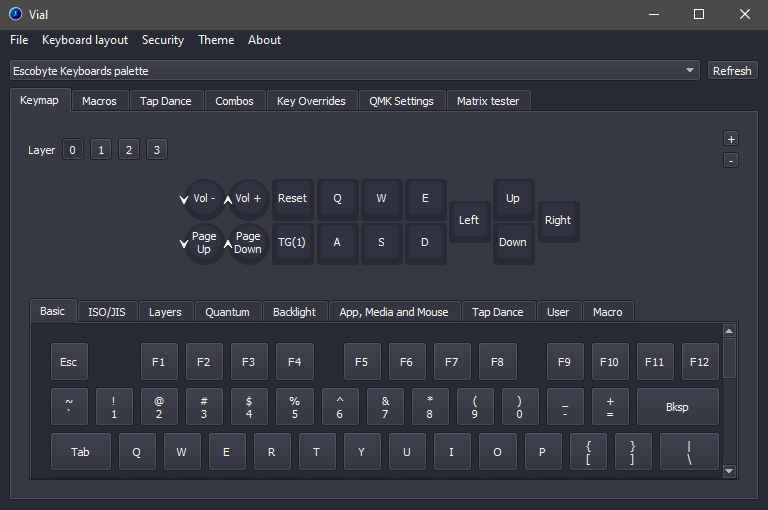
Task: Open the File menu
Action: pos(19,40)
